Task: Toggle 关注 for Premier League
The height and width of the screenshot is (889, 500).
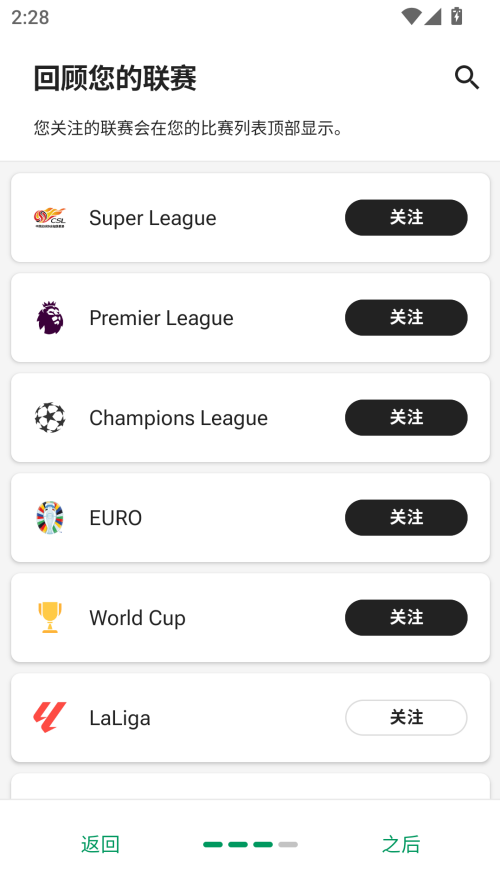Action: point(406,318)
